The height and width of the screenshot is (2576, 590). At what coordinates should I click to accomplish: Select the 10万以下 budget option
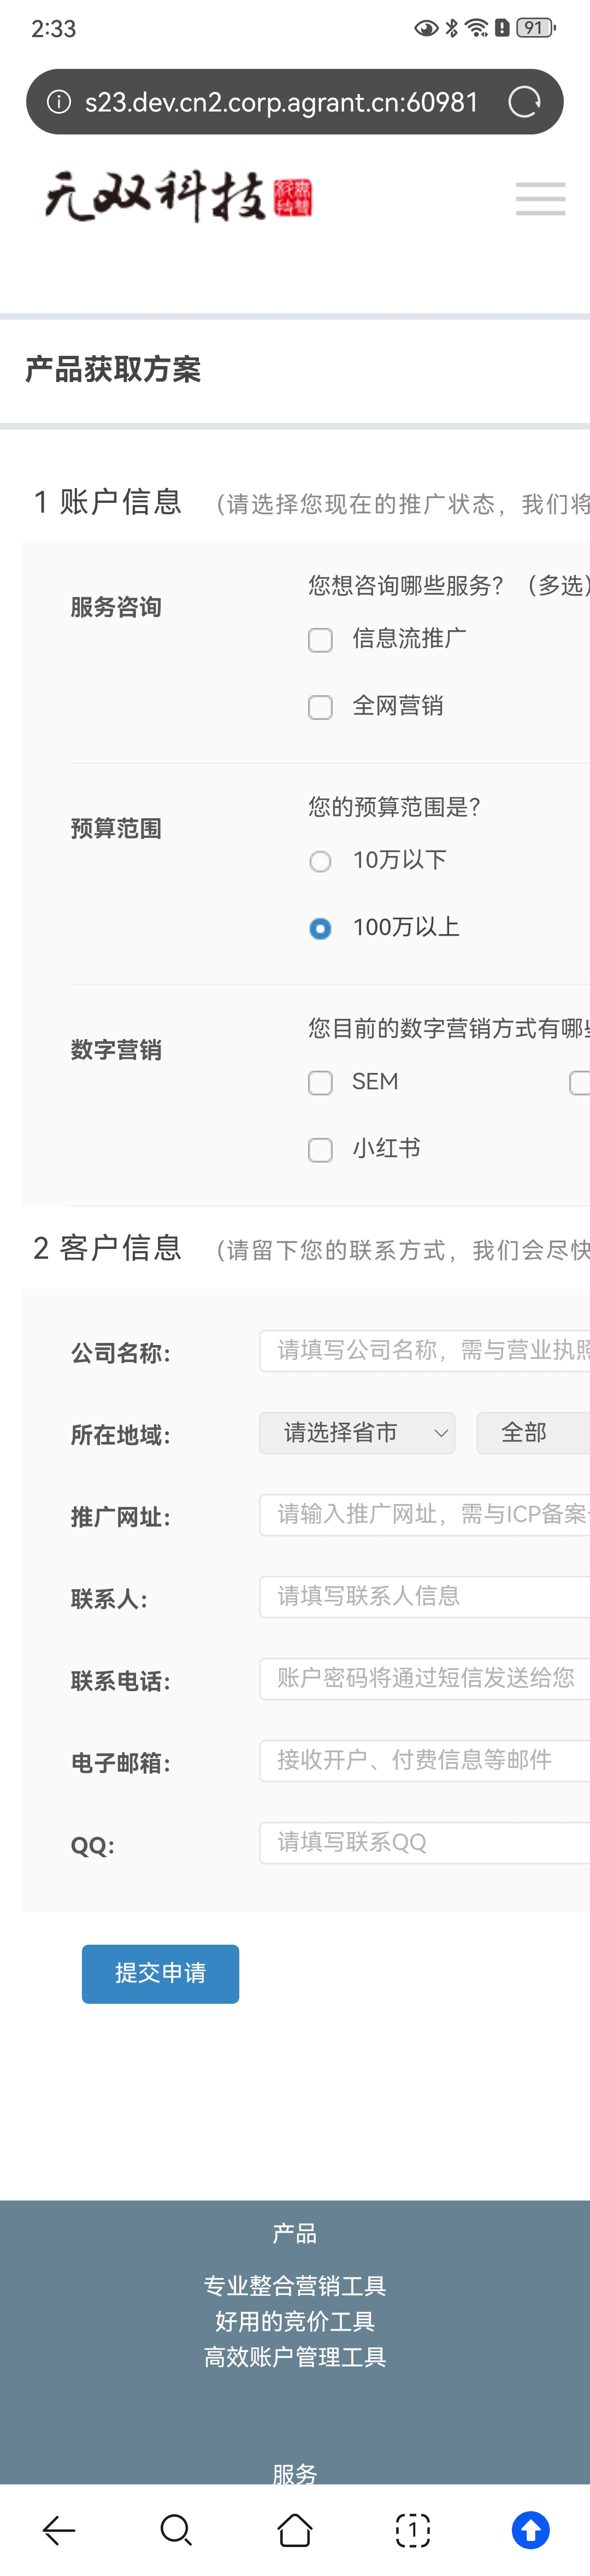tap(320, 861)
